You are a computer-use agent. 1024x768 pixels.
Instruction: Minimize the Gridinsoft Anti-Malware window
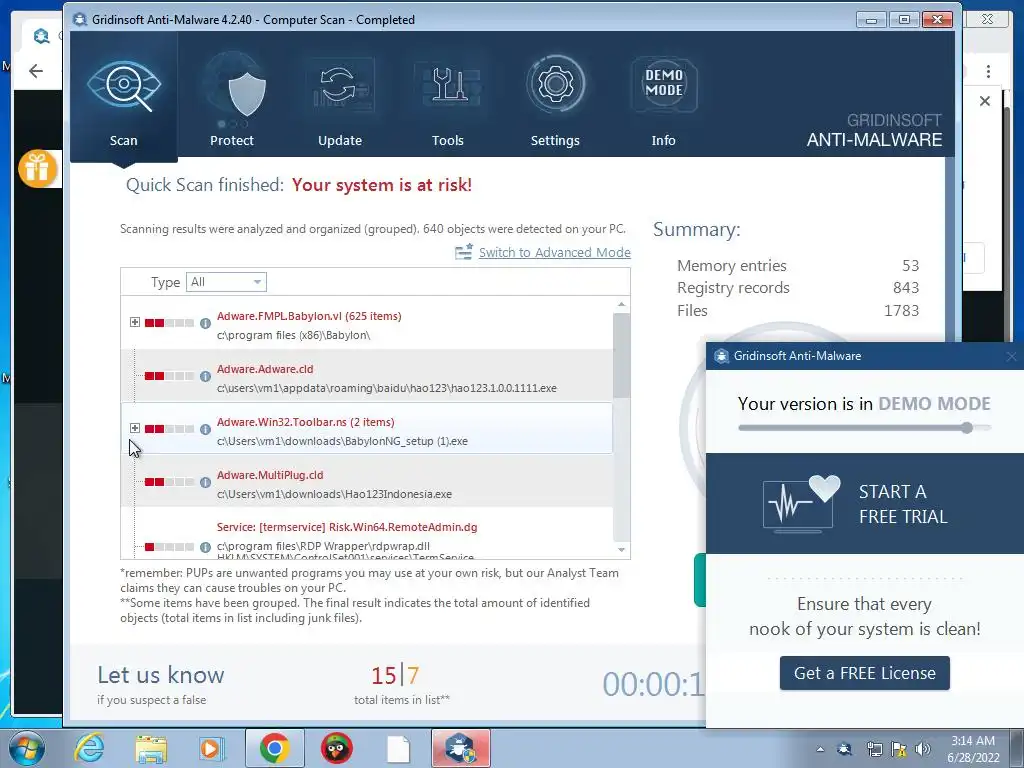[871, 20]
